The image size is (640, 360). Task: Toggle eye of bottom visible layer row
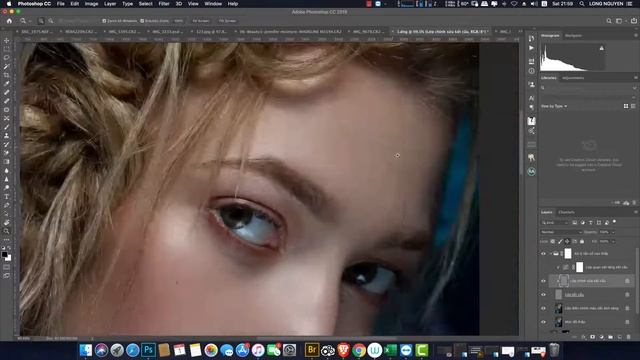[x=543, y=322]
